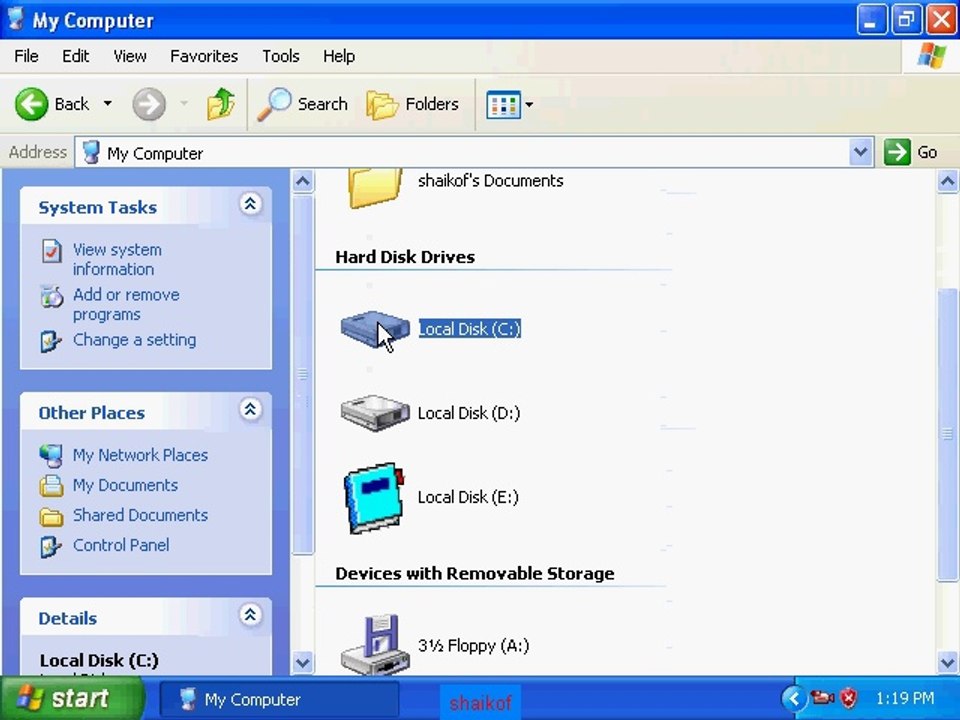Click the Add or remove programs icon
The width and height of the screenshot is (960, 720).
pyautogui.click(x=51, y=296)
